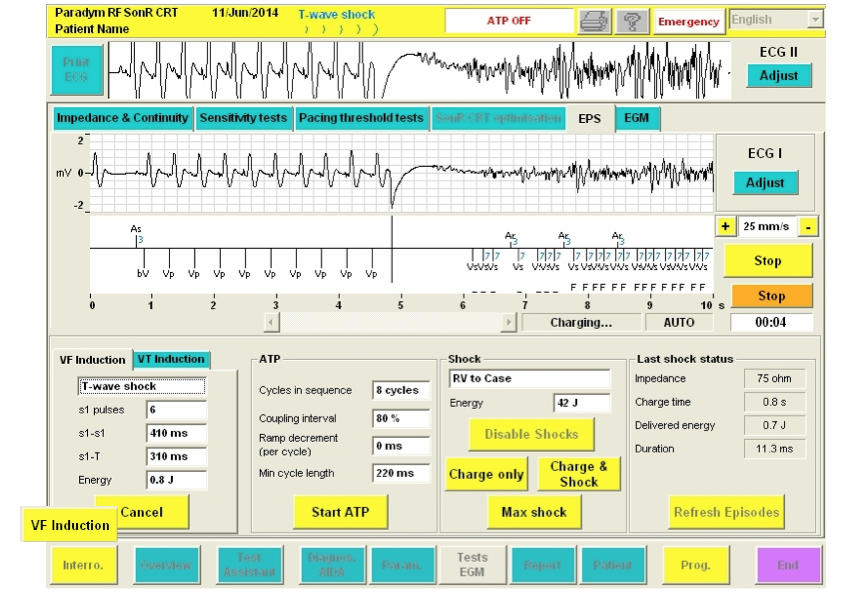Open the T-wave shock induction type selector
Image resolution: width=843 pixels, height=602 pixels.
pyautogui.click(x=141, y=386)
